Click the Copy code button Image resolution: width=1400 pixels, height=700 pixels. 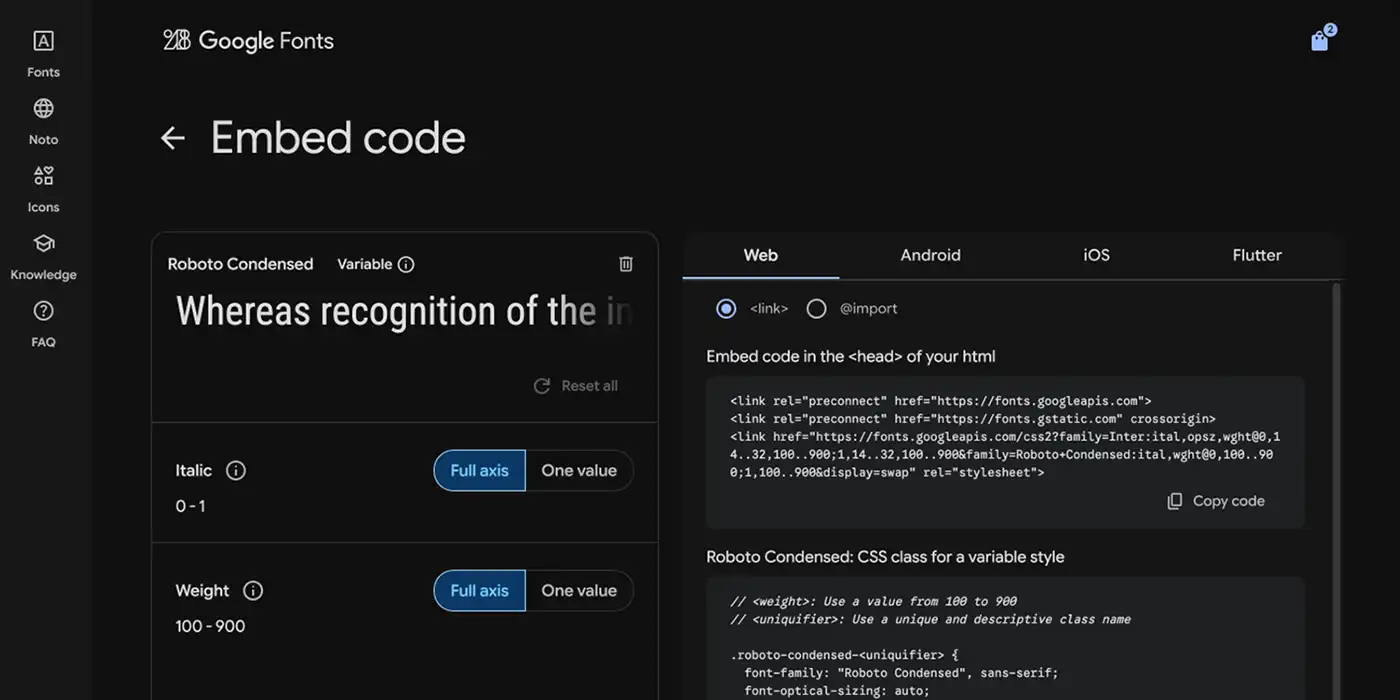(x=1216, y=501)
